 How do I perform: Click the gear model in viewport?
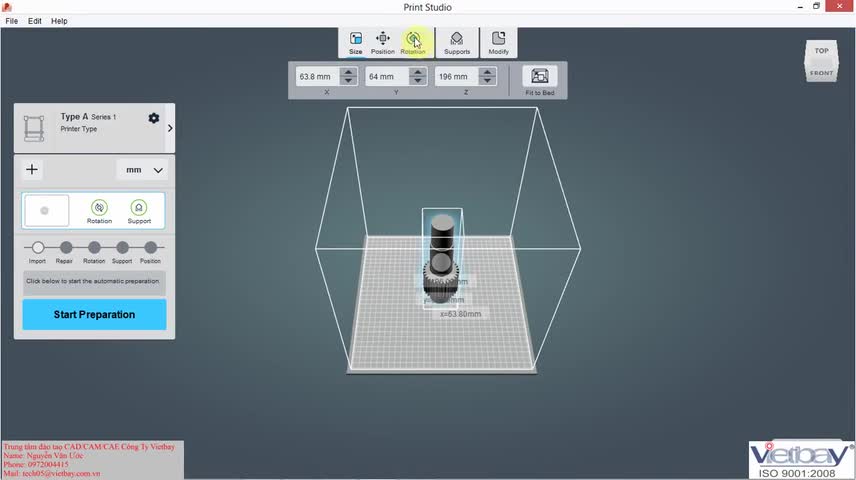(x=442, y=259)
